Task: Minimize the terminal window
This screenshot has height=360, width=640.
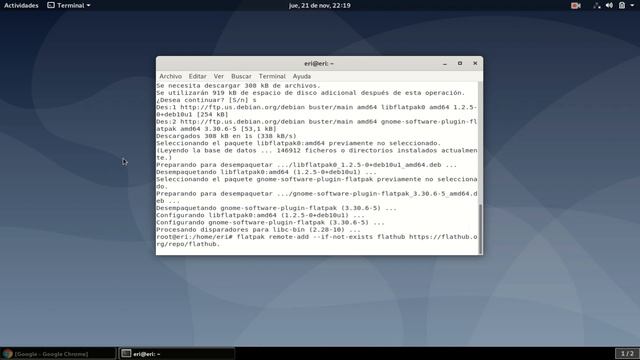Action: 445,64
